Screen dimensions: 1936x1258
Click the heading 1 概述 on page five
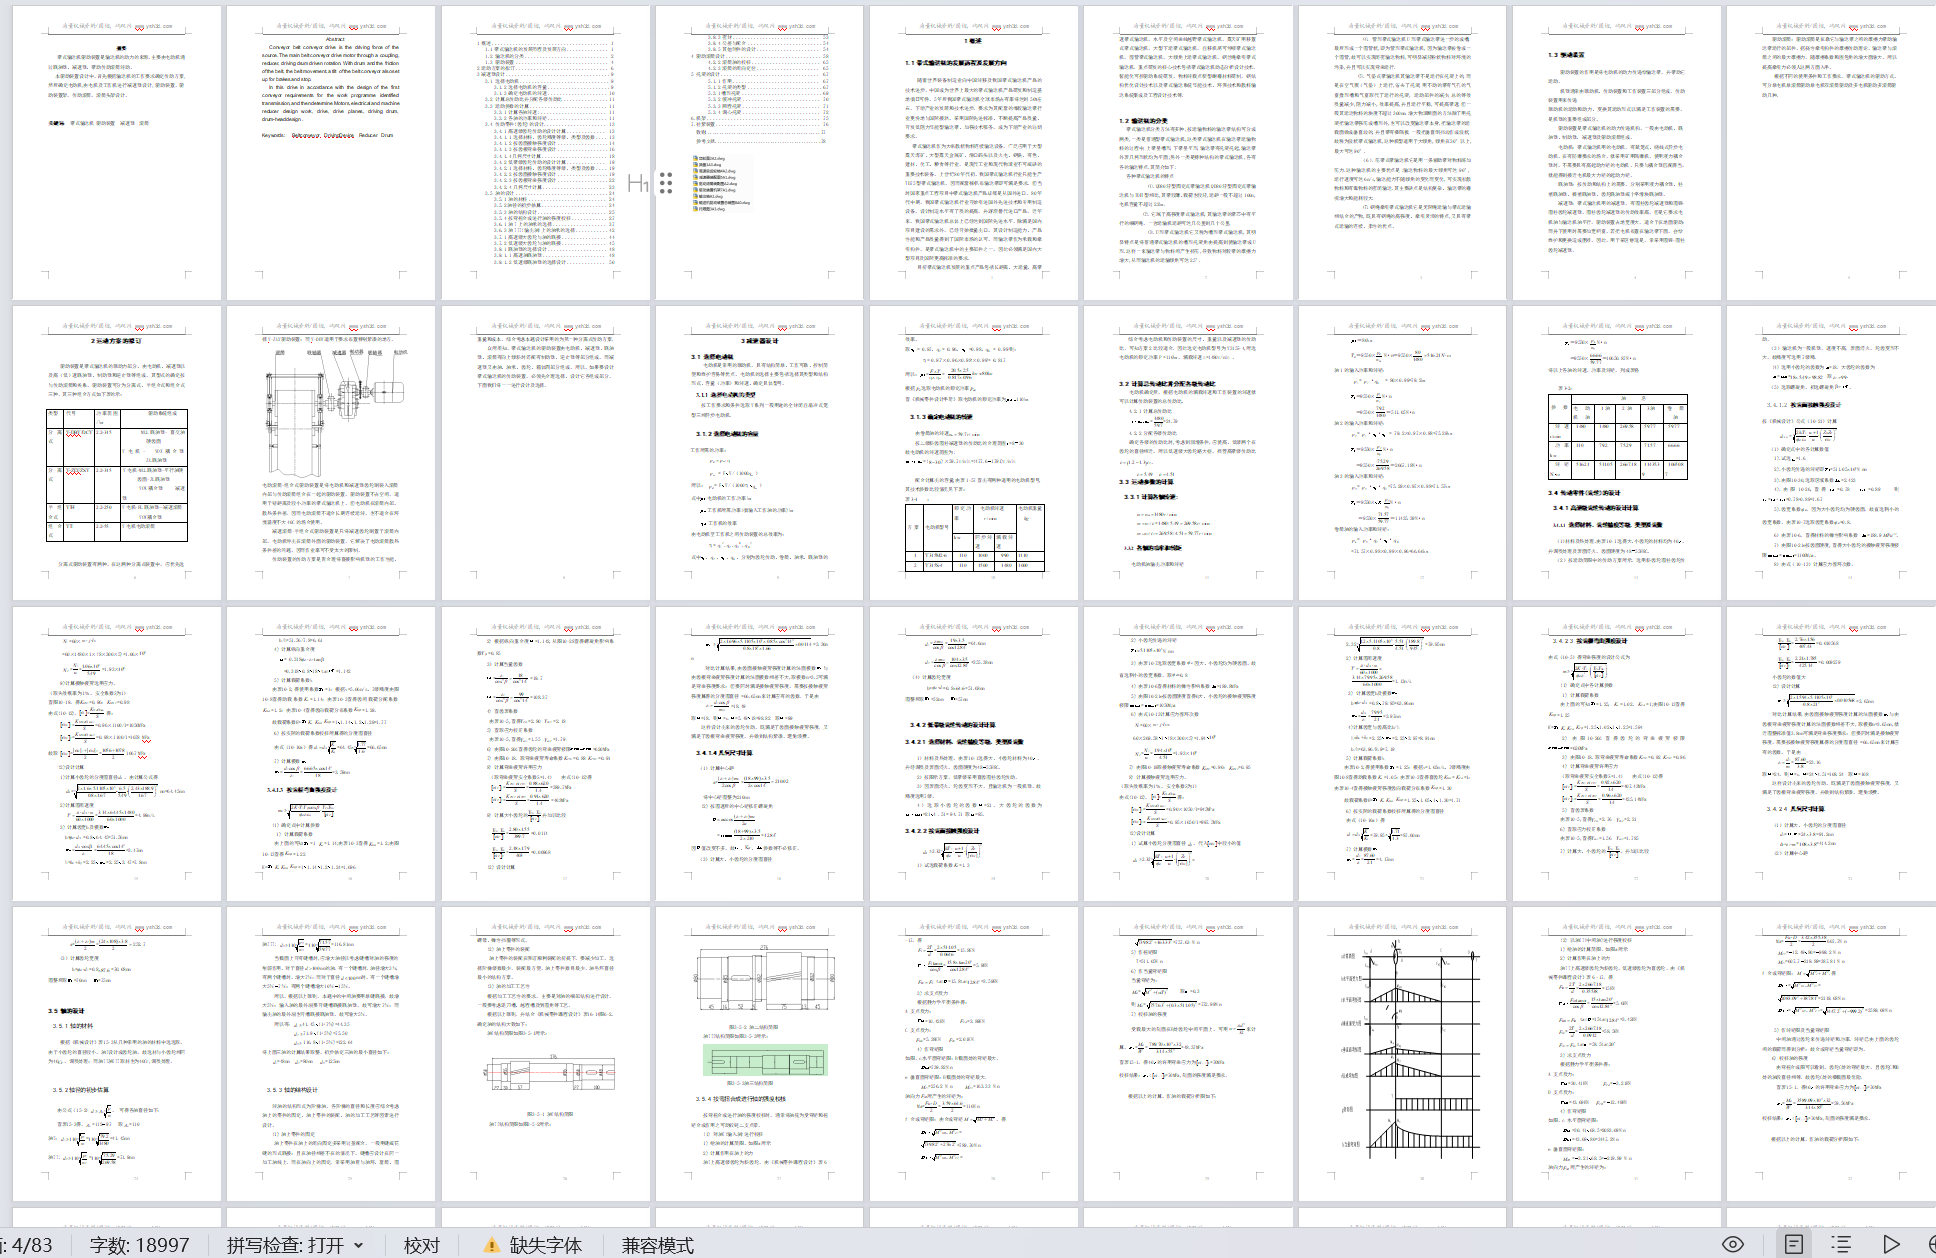[x=973, y=41]
